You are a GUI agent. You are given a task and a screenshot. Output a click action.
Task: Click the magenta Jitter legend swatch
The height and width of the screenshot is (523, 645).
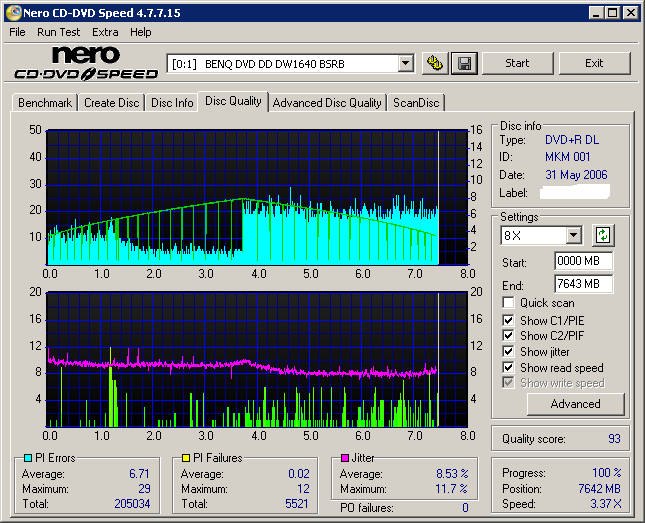345,458
